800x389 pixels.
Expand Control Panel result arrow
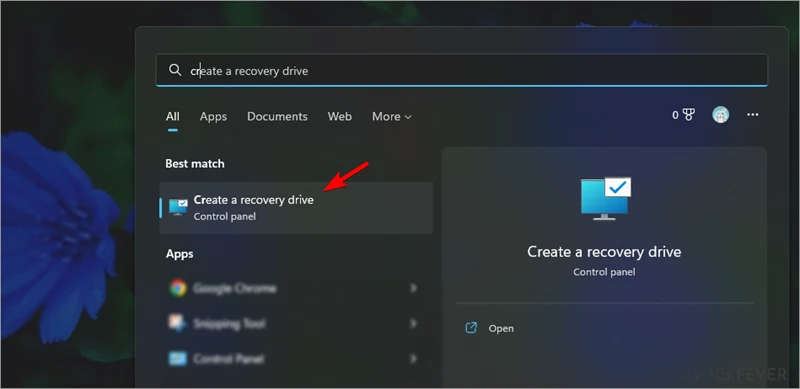(413, 359)
